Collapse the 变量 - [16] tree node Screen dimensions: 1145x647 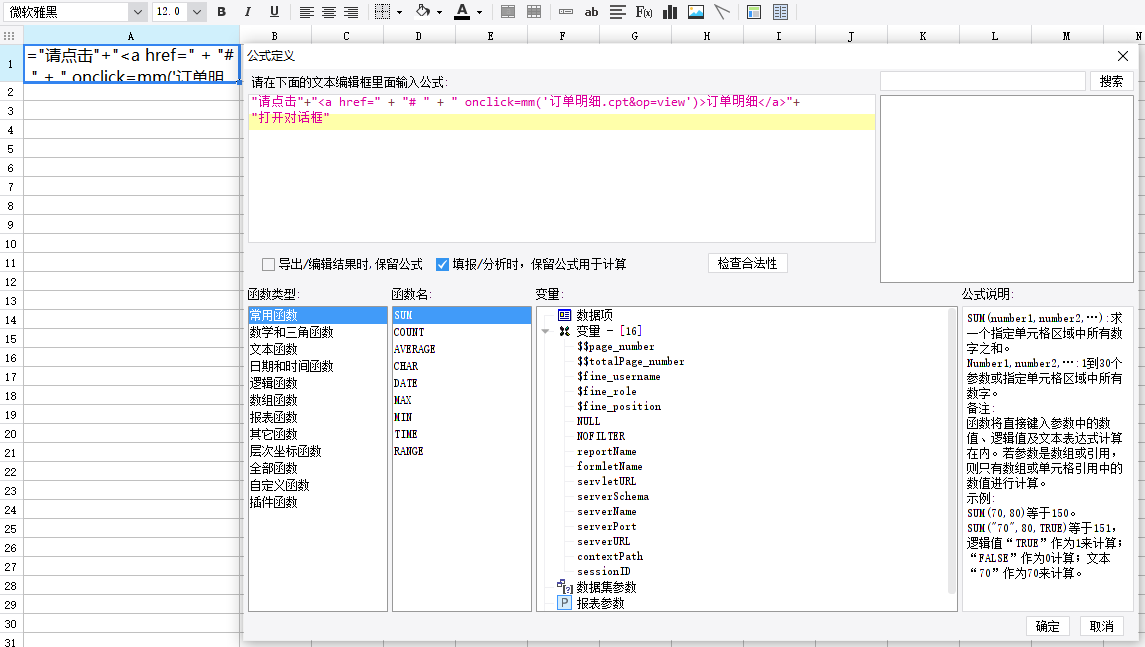click(545, 332)
